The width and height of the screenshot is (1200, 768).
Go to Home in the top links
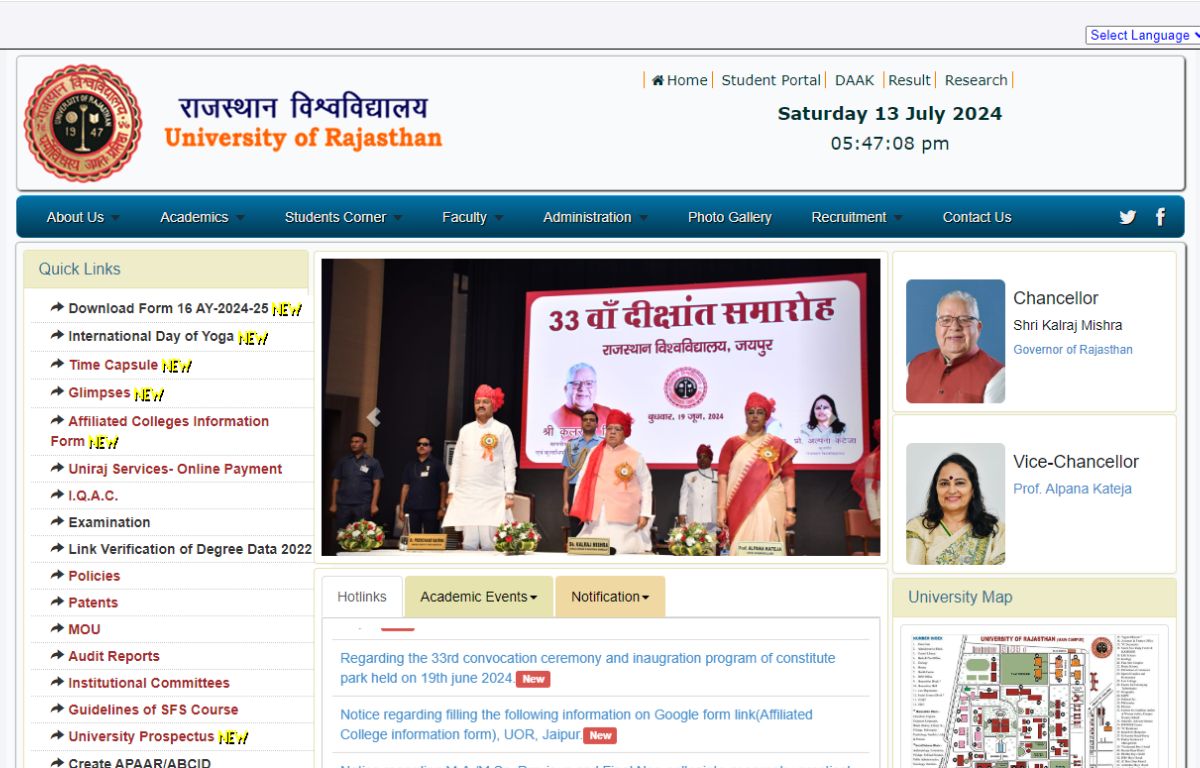click(x=679, y=80)
